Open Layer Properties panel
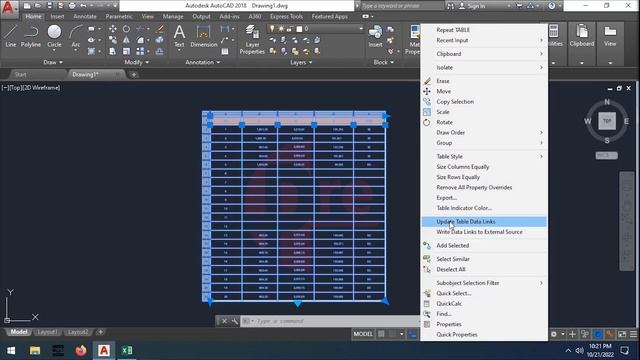 252,39
